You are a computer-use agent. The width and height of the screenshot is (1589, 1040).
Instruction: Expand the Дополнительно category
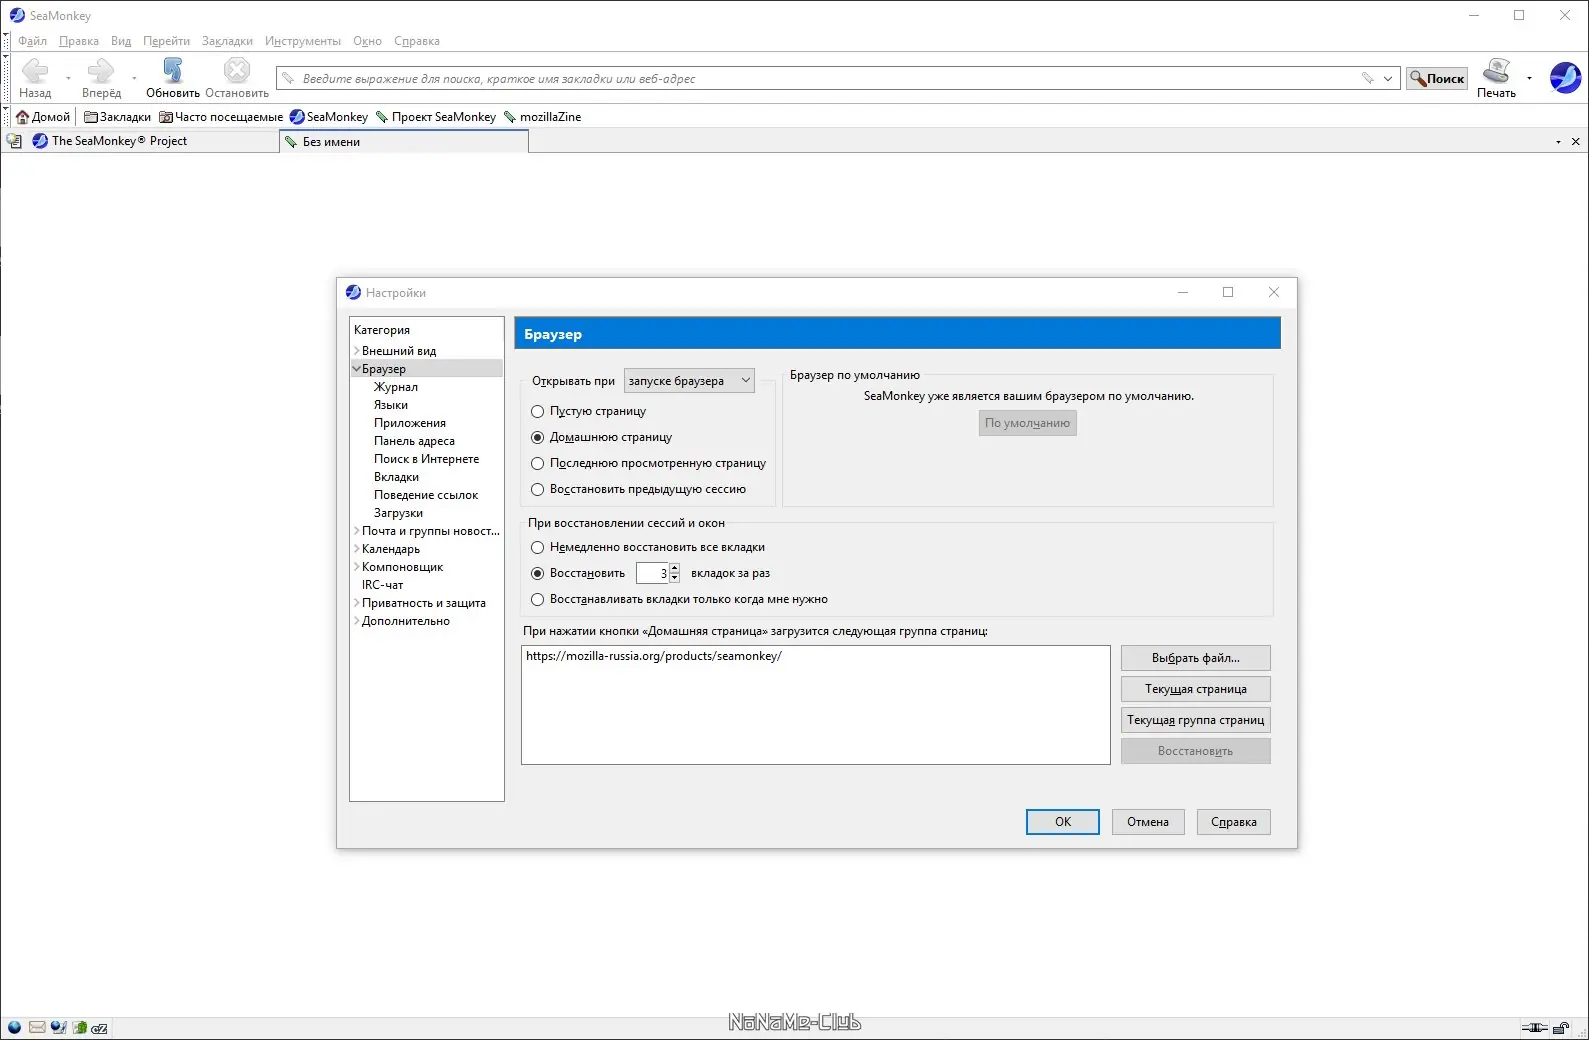357,621
